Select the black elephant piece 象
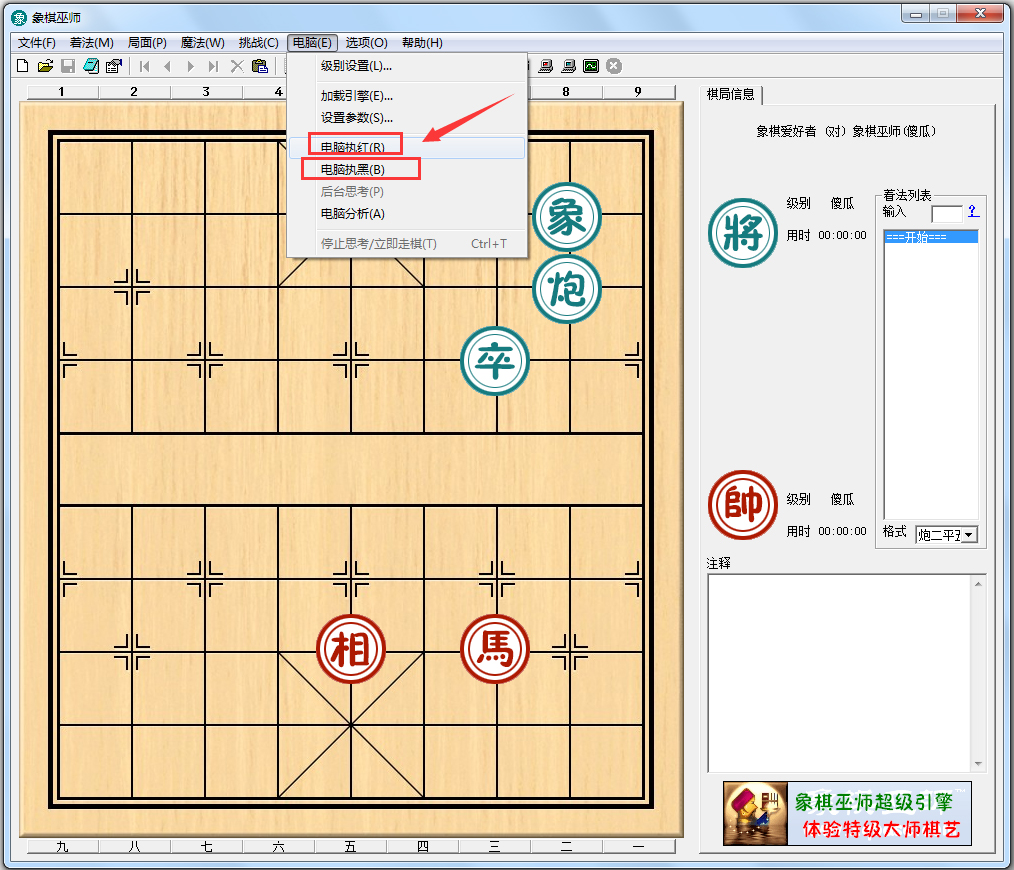 567,217
